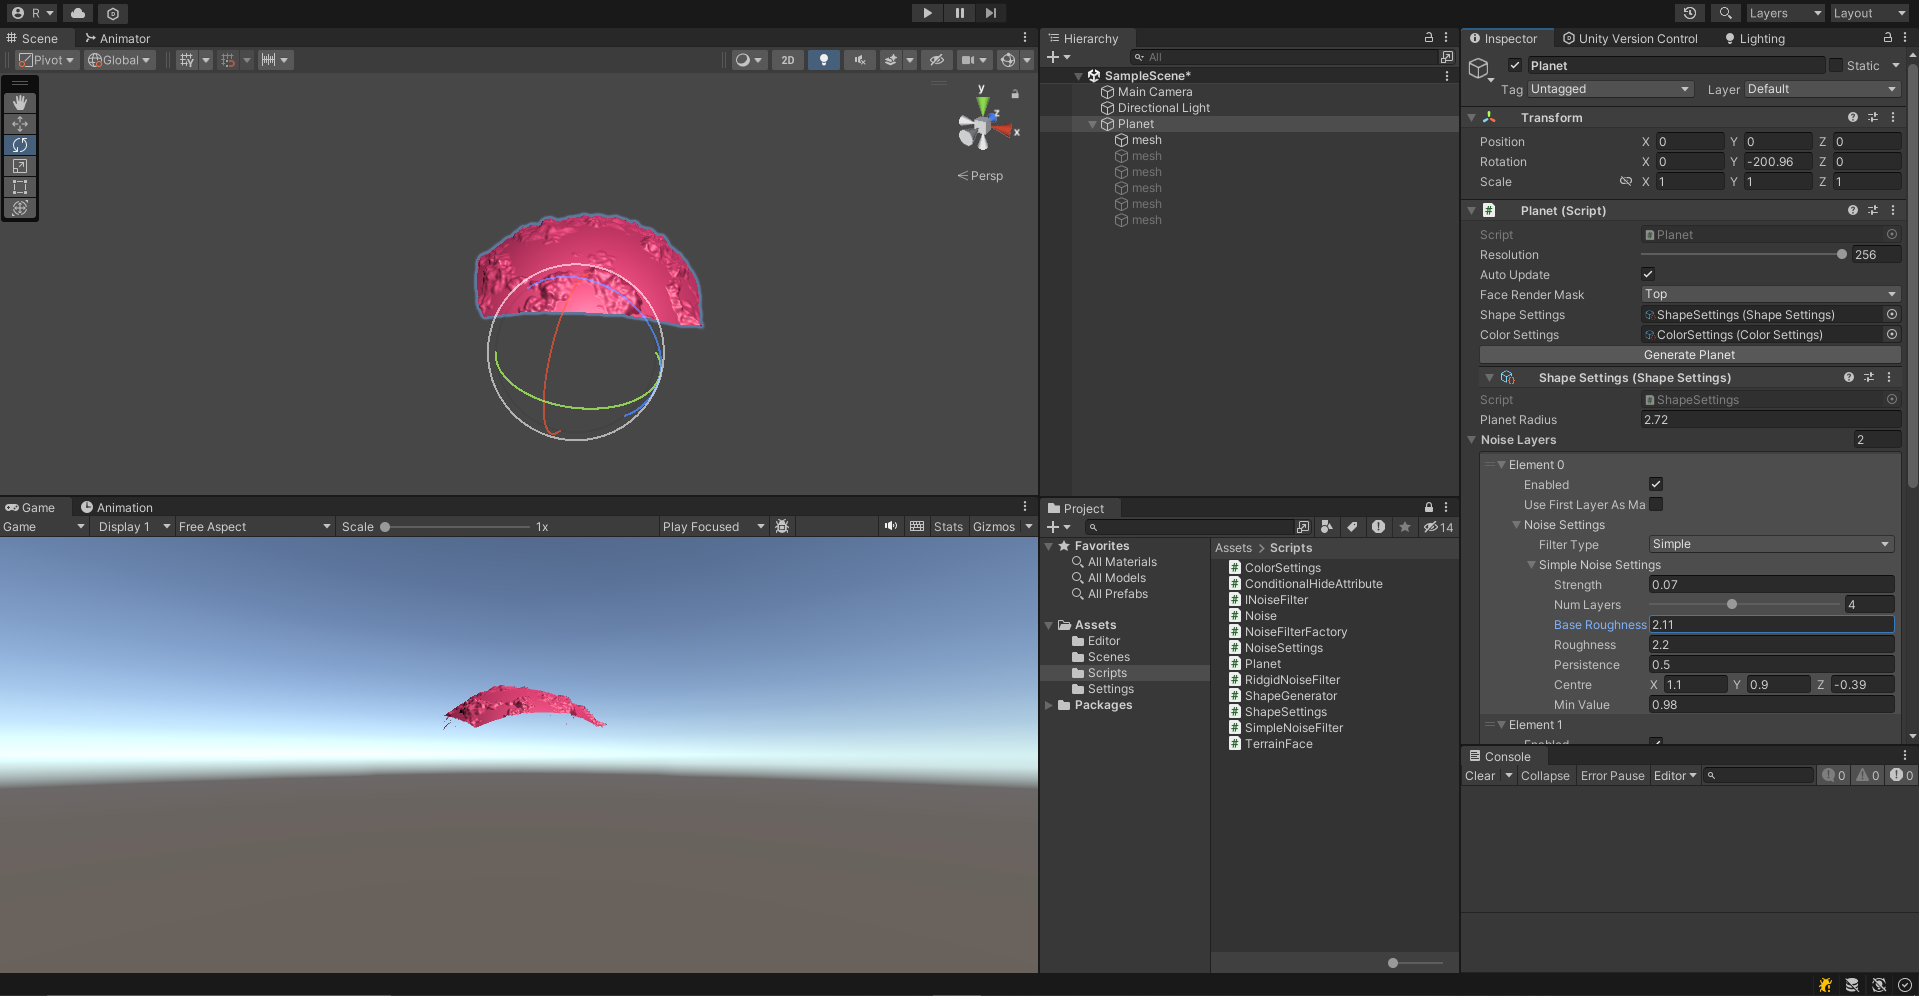Switch to the Animator tab

click(118, 39)
